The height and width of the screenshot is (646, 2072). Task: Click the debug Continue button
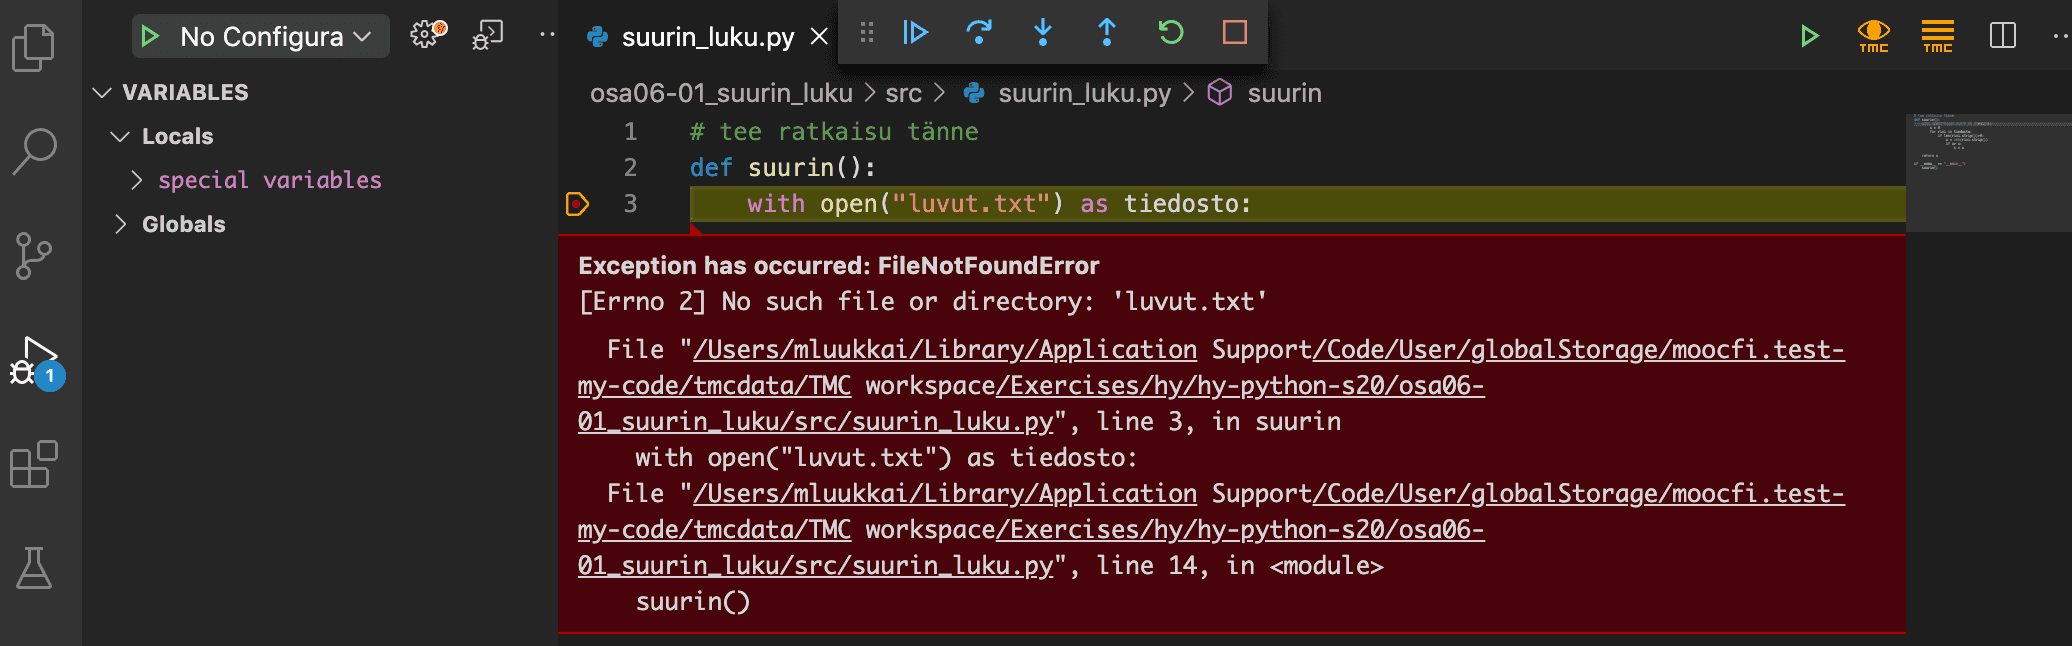[x=915, y=33]
